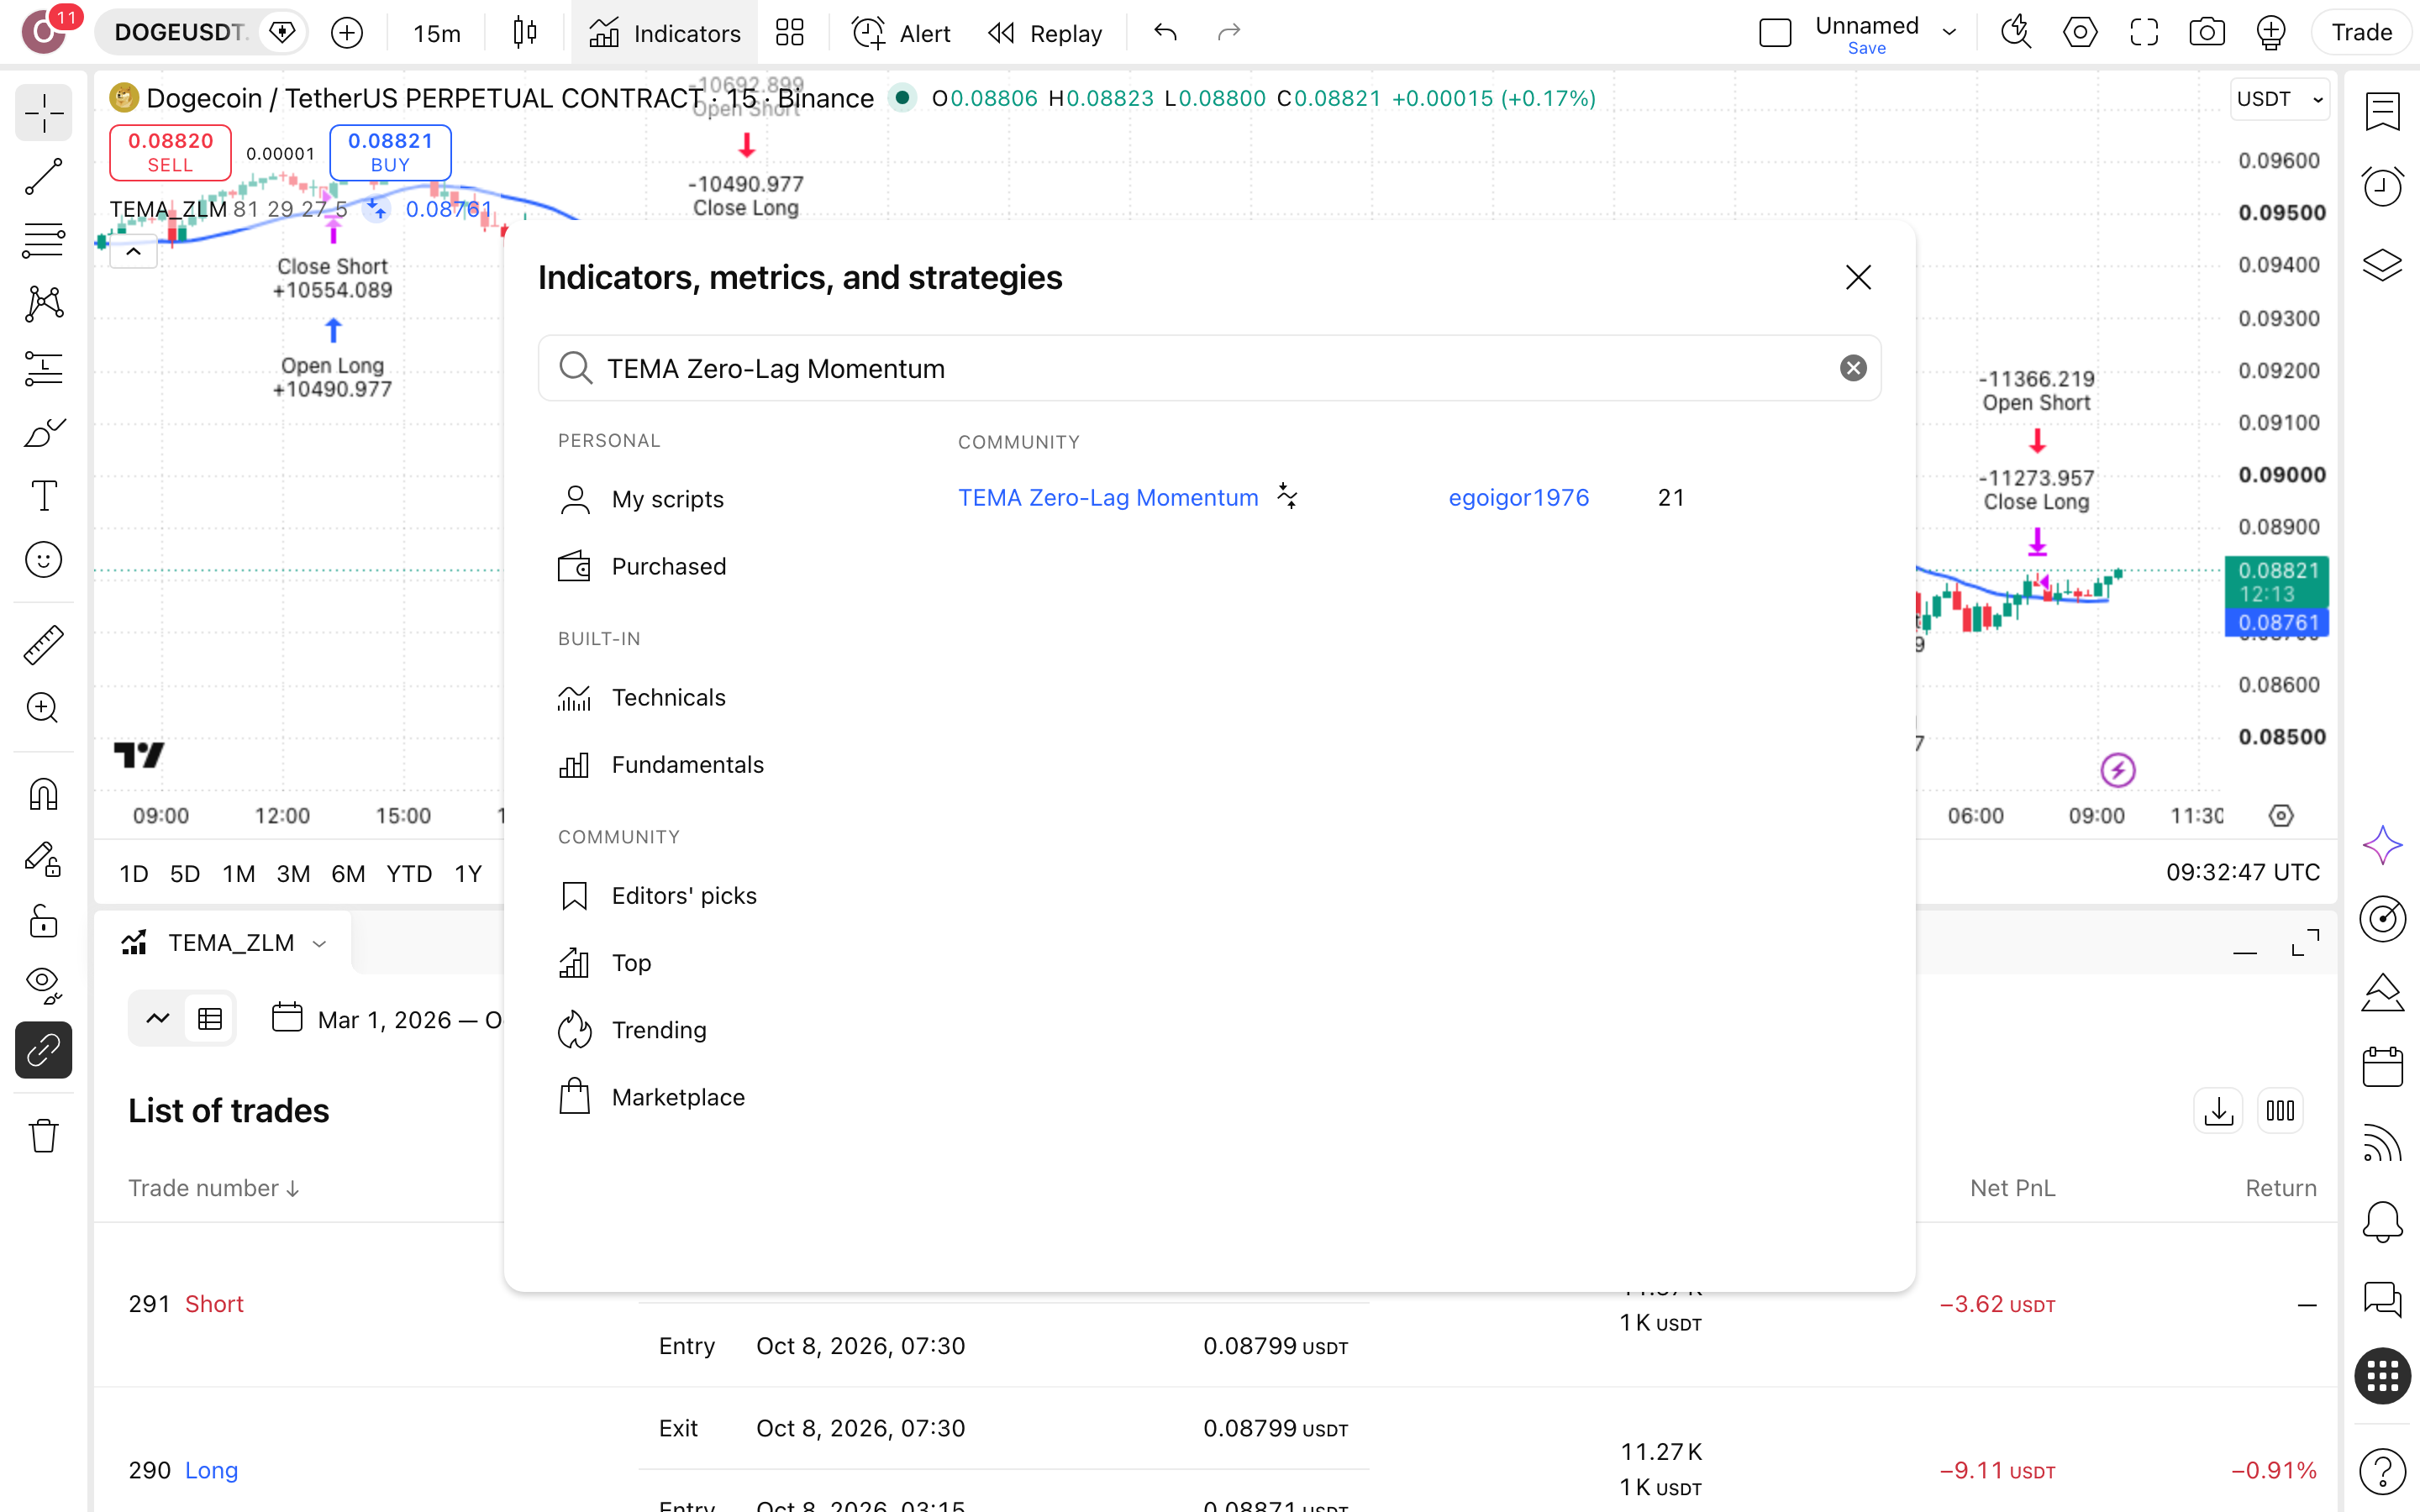The height and width of the screenshot is (1512, 2420).
Task: Select the Technicals category
Action: click(668, 697)
